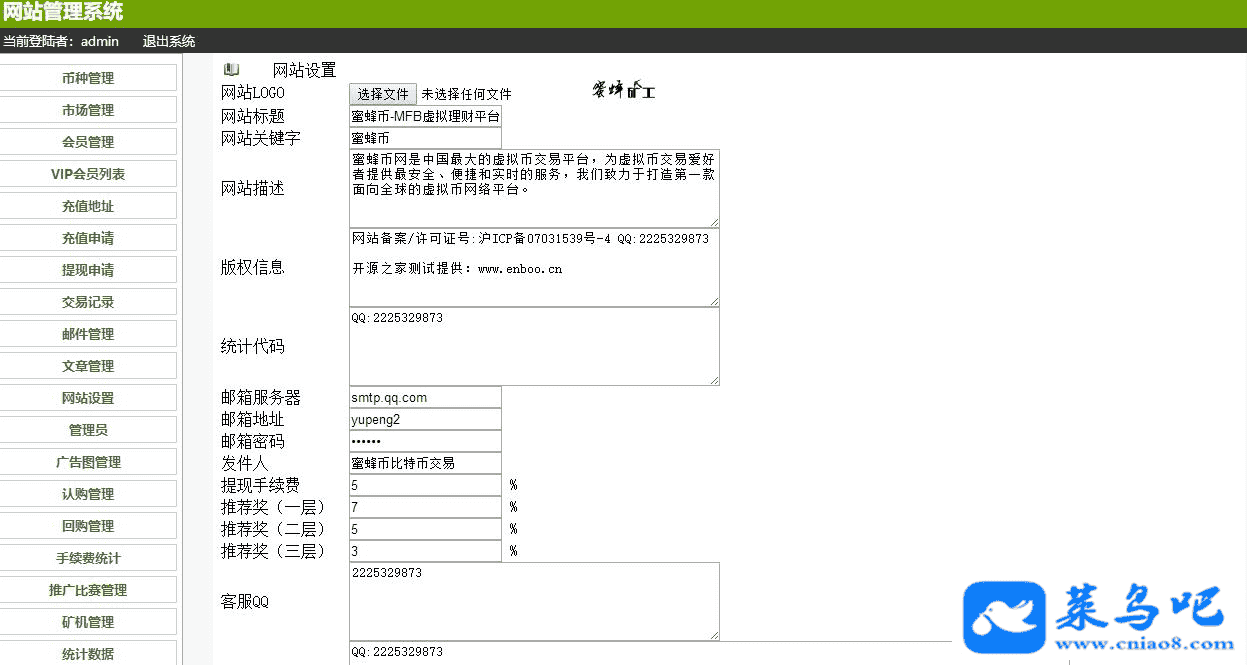Viewport: 1247px width, 665px height.
Task: Click the 选择文件 upload button
Action: pyautogui.click(x=383, y=94)
